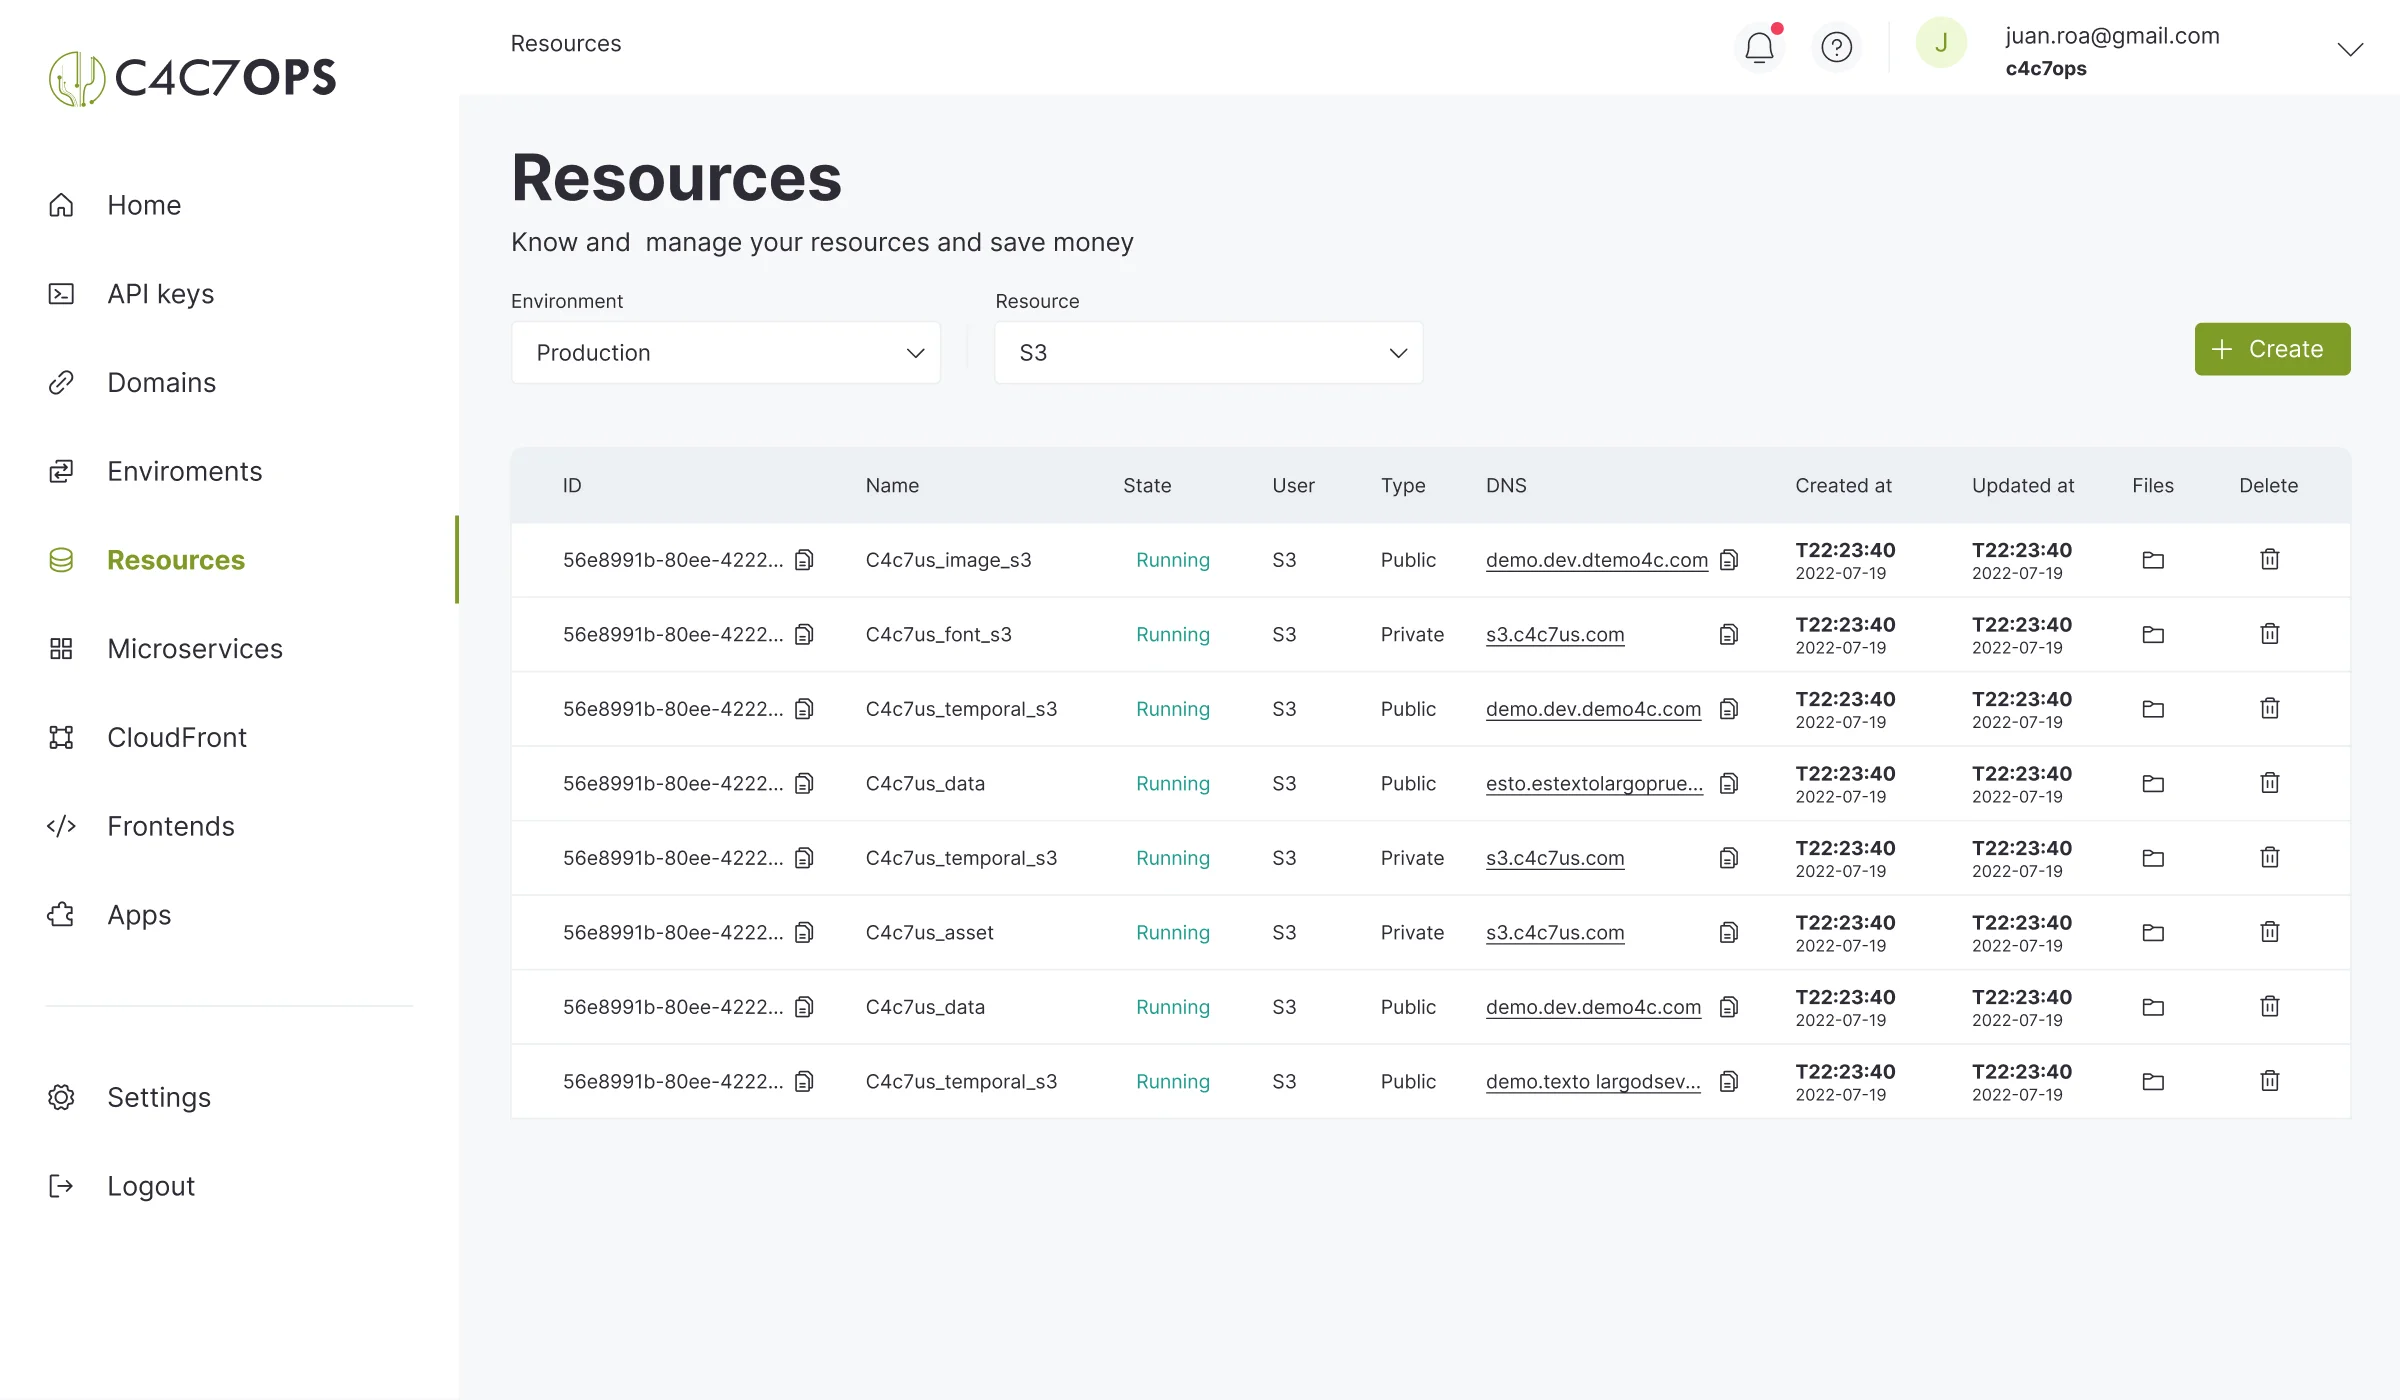2400x1400 pixels.
Task: Open link esto.estextolargoprue...
Action: [x=1594, y=783]
